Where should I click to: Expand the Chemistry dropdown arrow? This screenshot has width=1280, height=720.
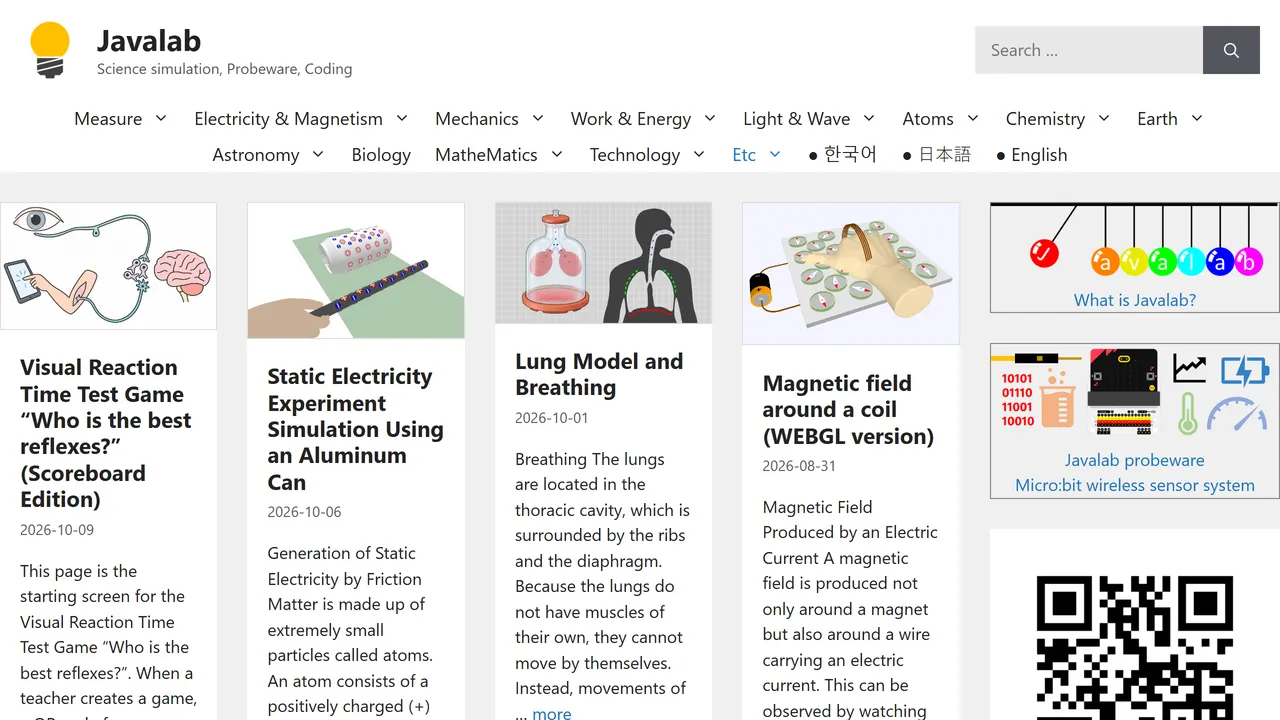click(x=1104, y=118)
